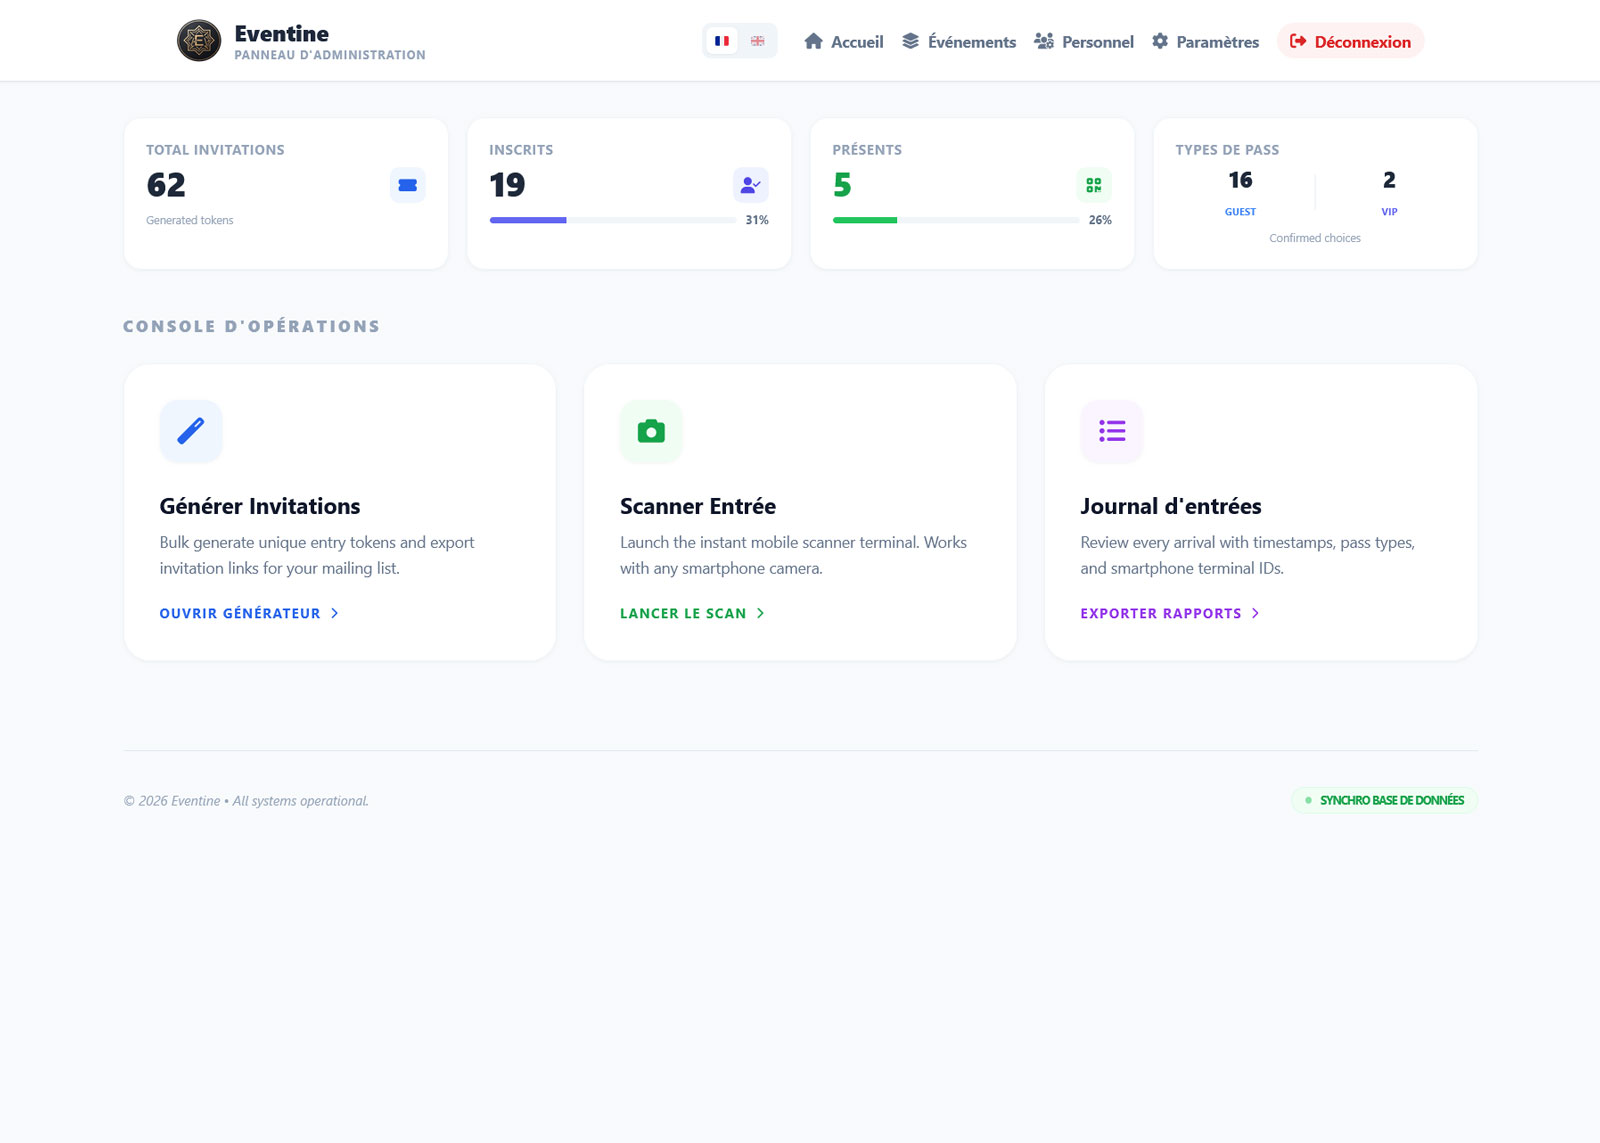Click the user-check icon in Inscrits card
The height and width of the screenshot is (1143, 1600).
(x=751, y=185)
